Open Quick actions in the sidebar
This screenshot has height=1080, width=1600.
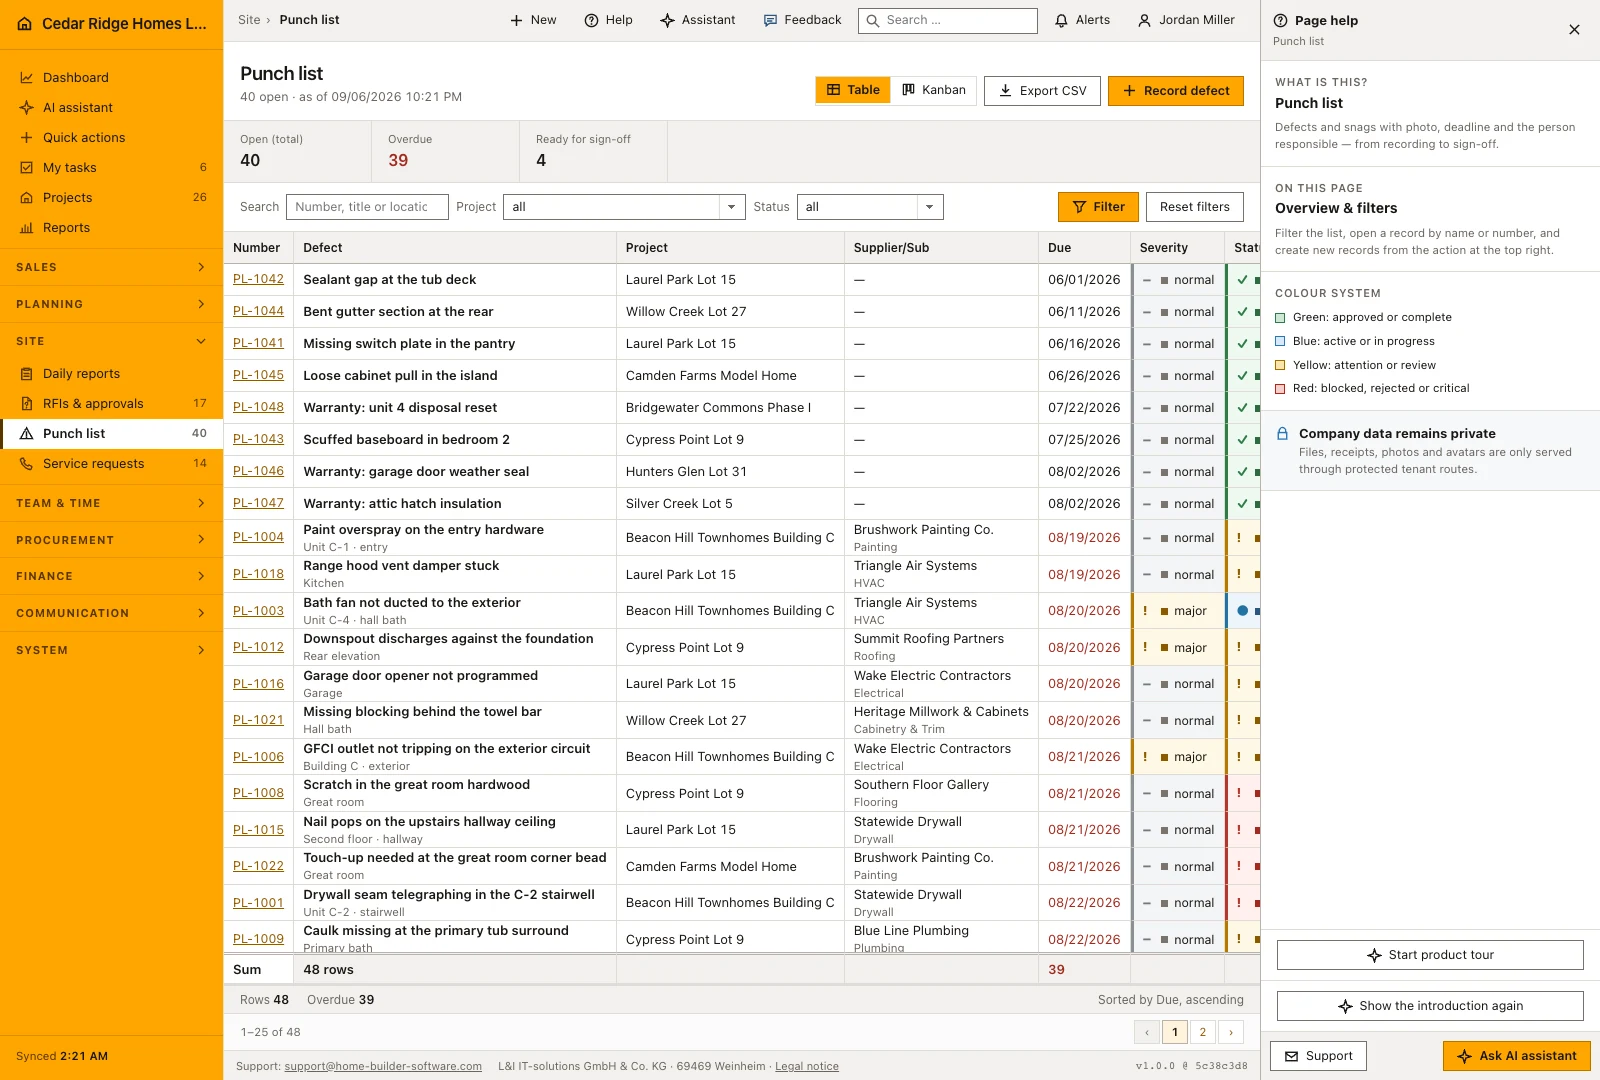(x=111, y=137)
